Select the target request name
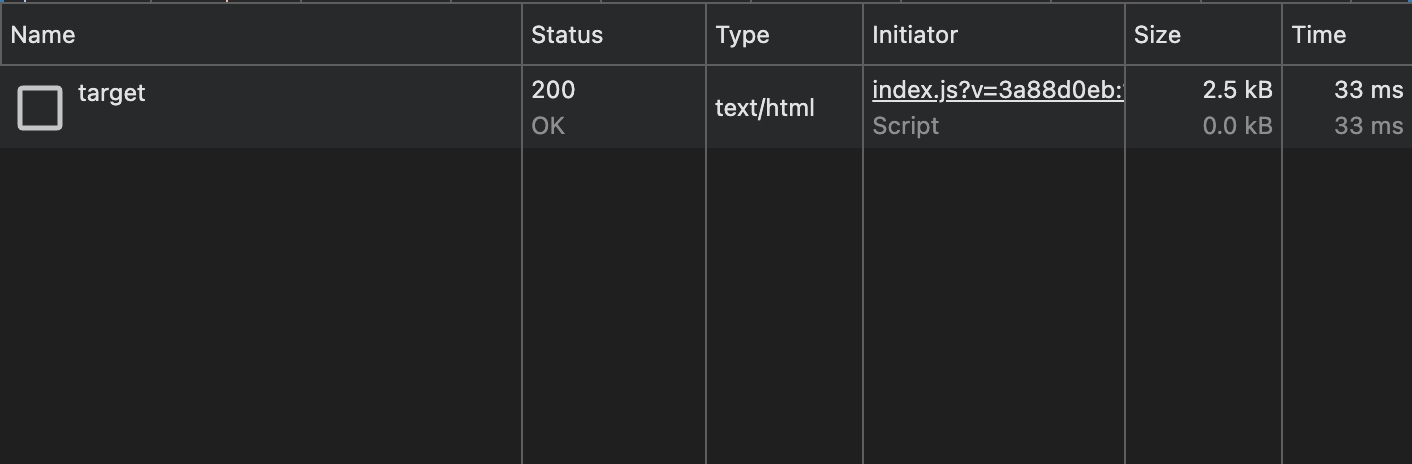 [x=112, y=93]
